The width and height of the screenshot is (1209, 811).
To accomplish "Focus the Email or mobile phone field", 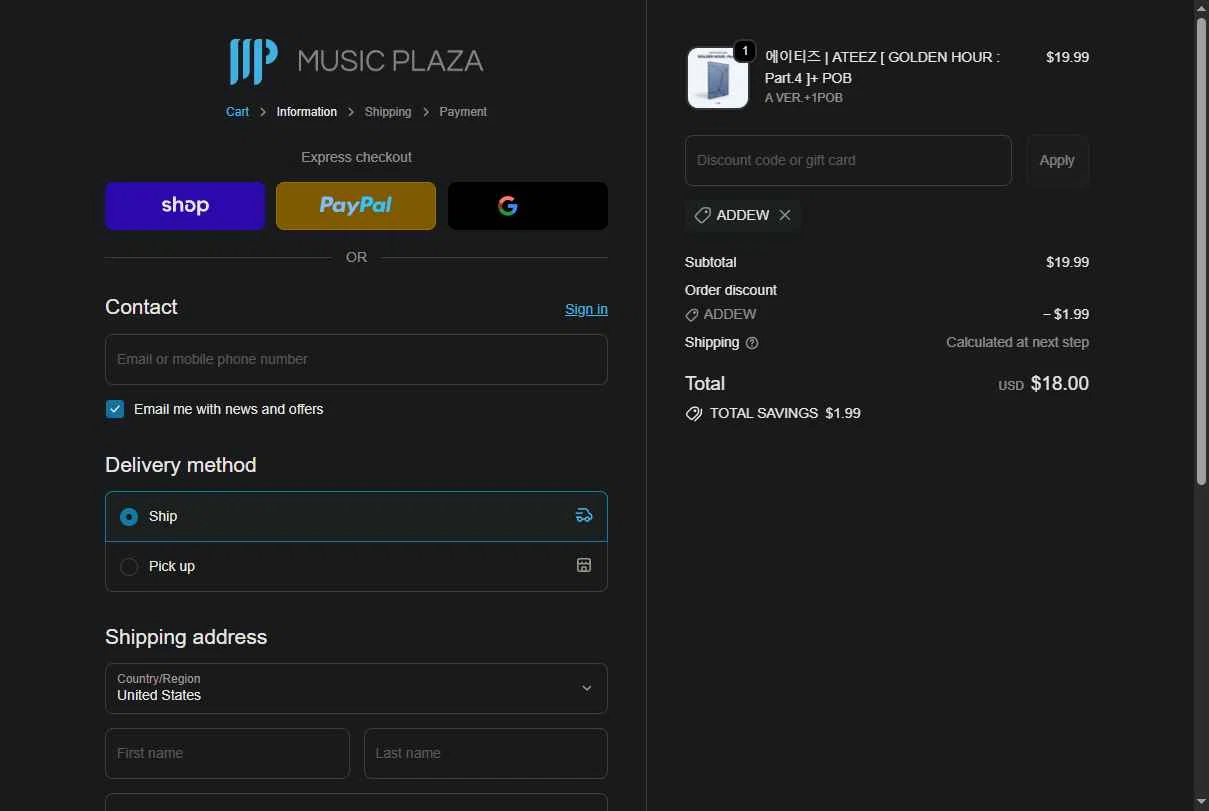I will click(x=356, y=359).
